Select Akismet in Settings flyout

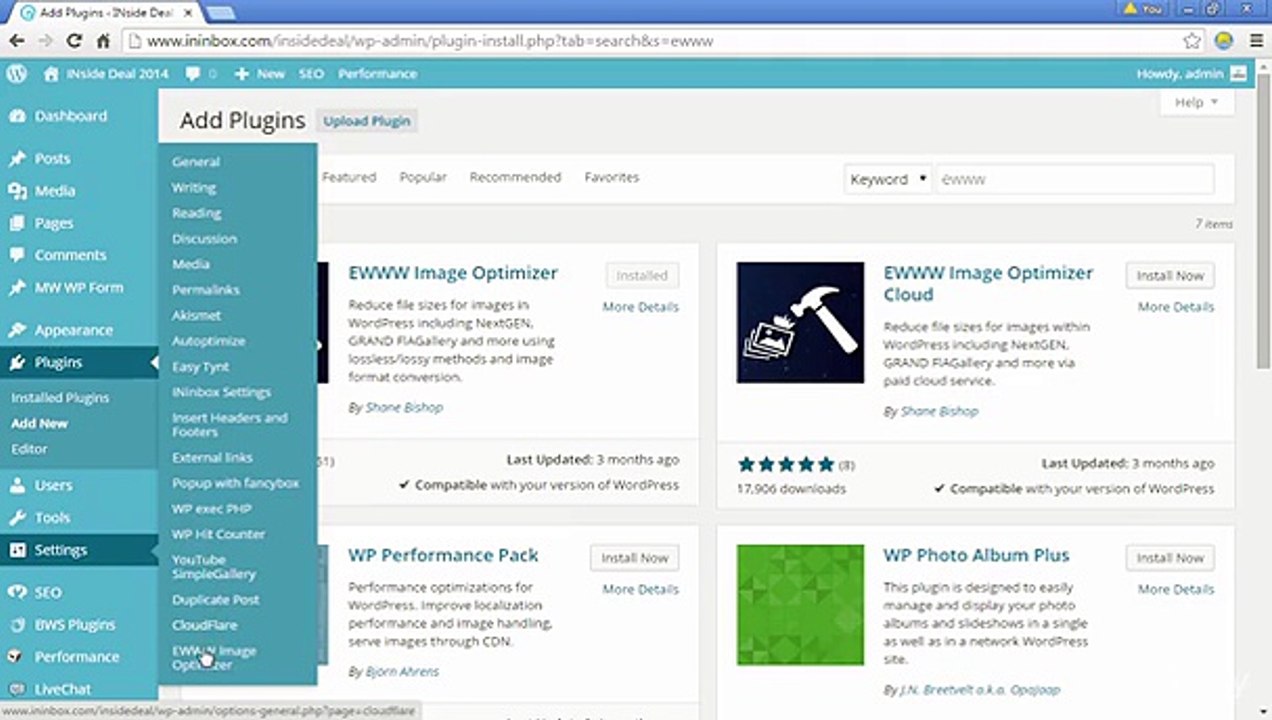point(197,316)
